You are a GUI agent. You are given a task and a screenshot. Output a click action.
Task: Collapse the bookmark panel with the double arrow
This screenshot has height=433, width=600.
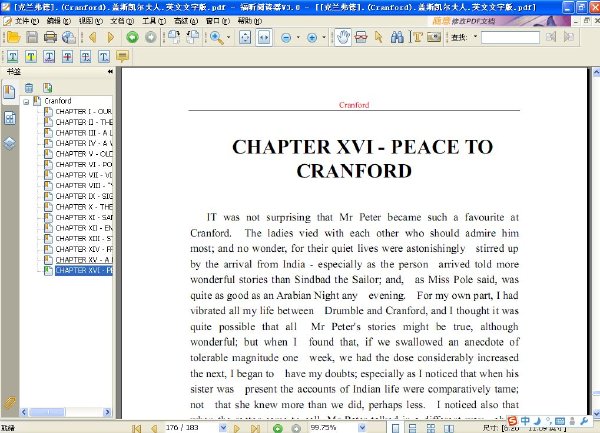click(110, 72)
